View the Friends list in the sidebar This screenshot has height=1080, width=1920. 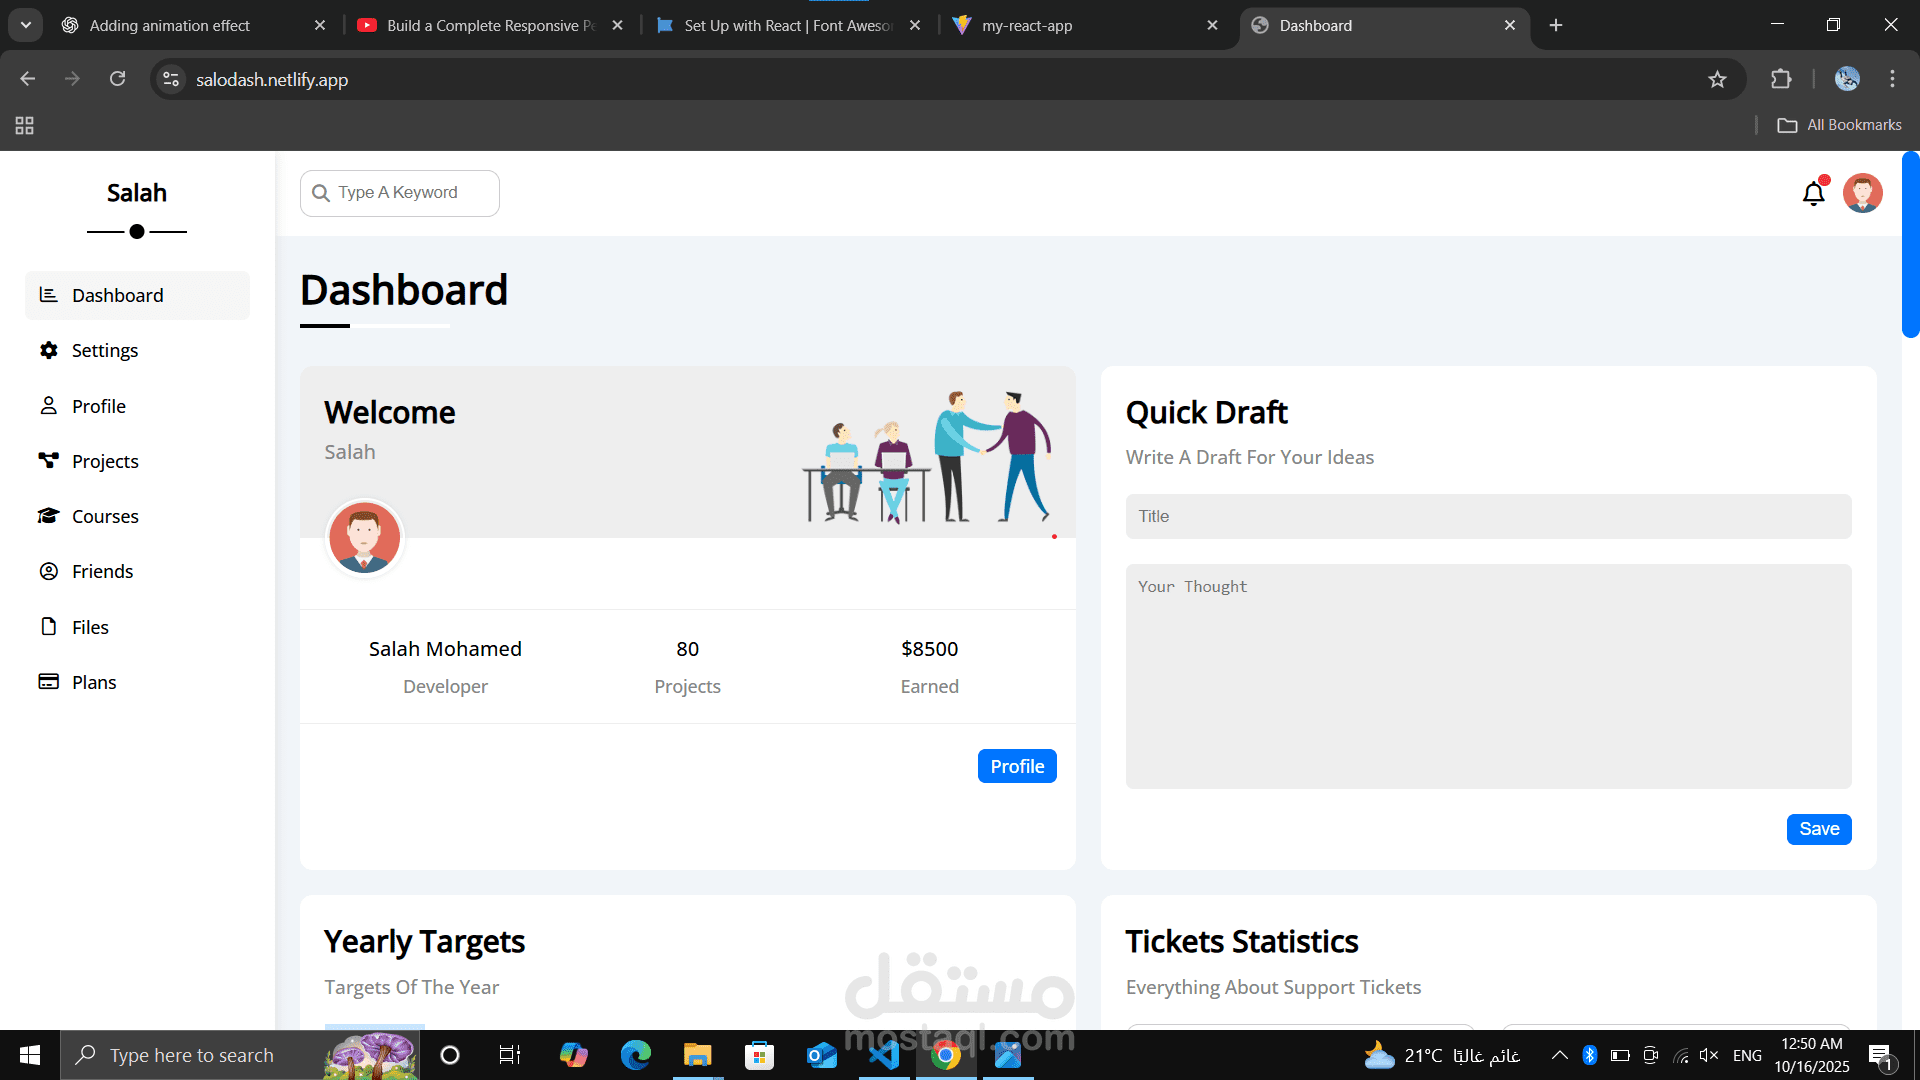pyautogui.click(x=102, y=571)
